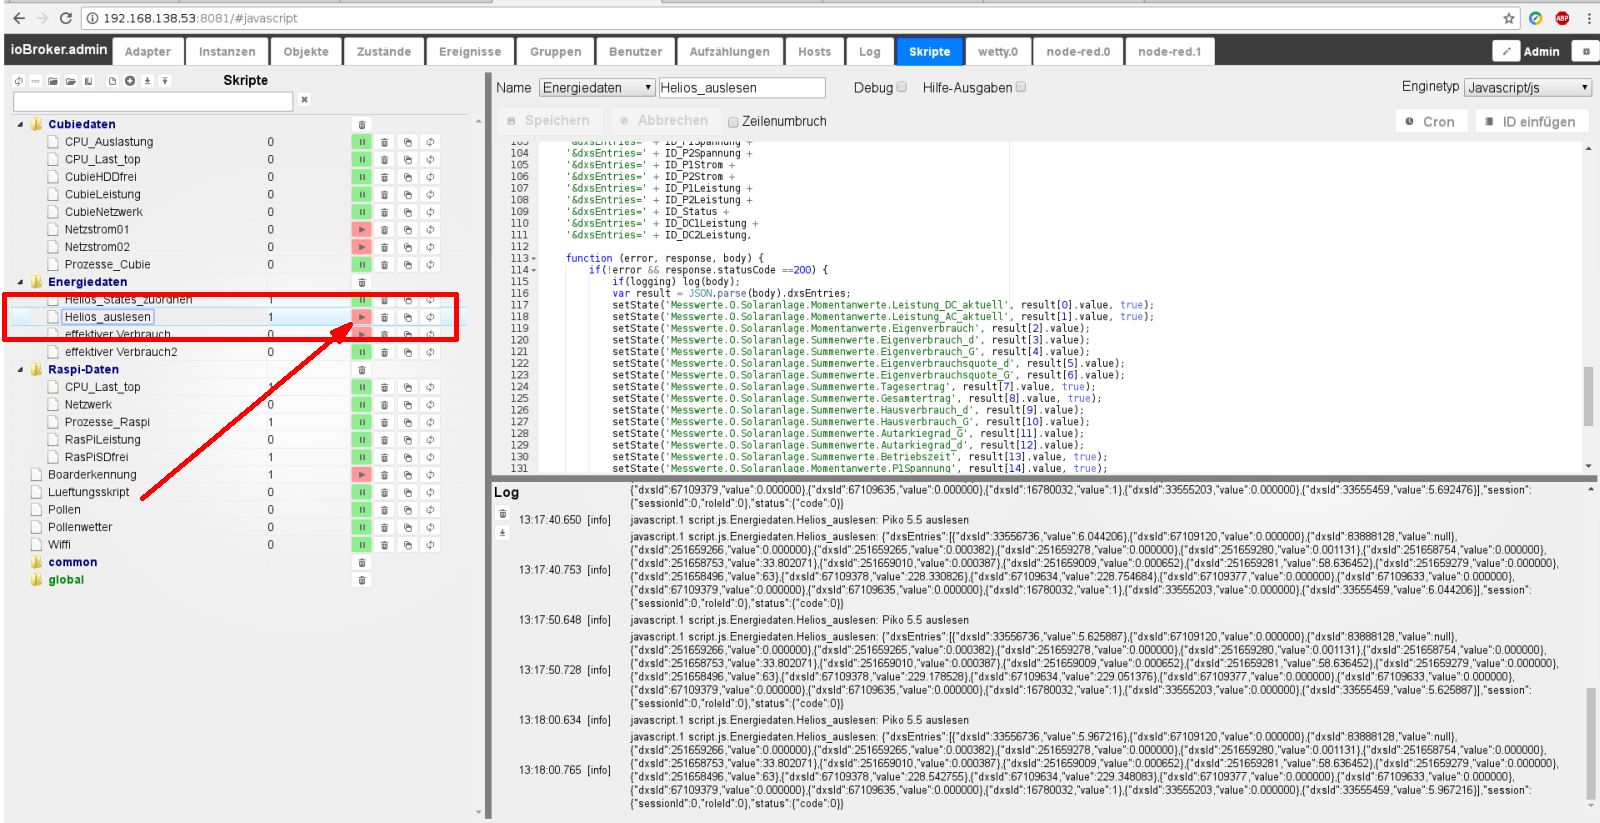Start the Netzstrom01 script
Viewport: 1600px width, 823px height.
click(x=361, y=230)
